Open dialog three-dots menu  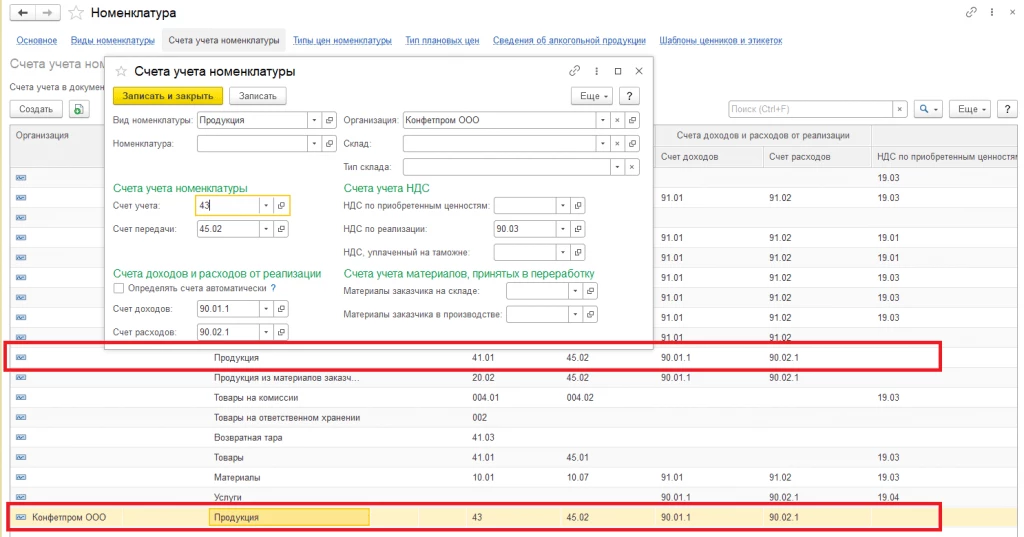point(596,71)
